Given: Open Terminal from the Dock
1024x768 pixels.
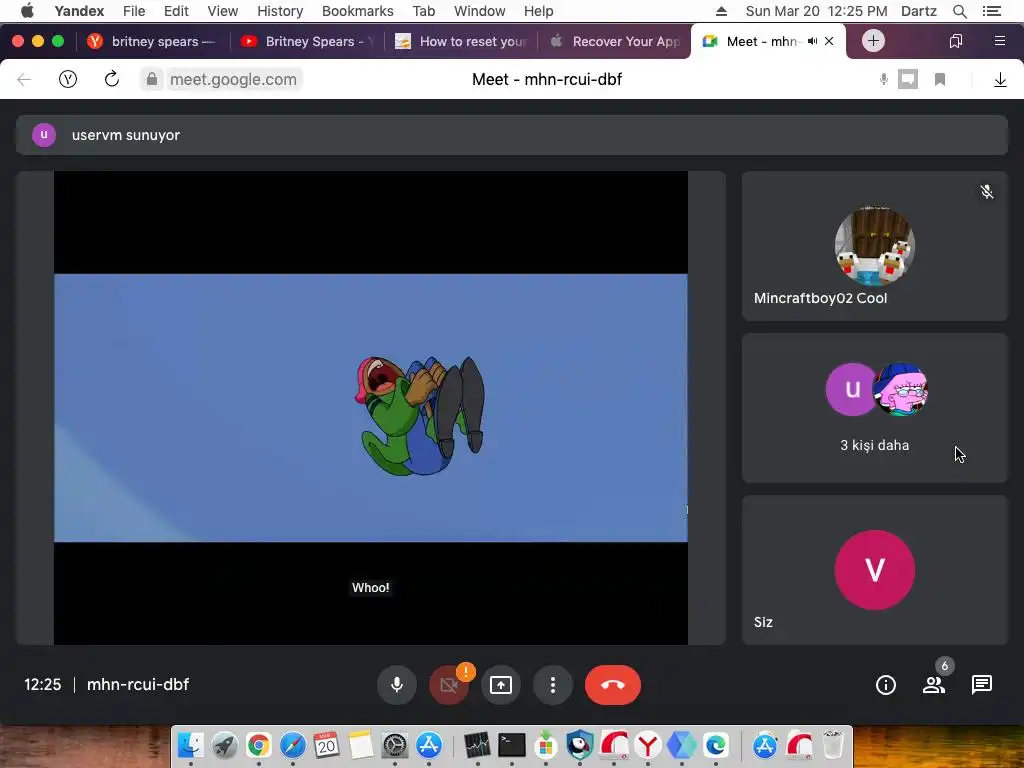Looking at the screenshot, I should point(511,744).
